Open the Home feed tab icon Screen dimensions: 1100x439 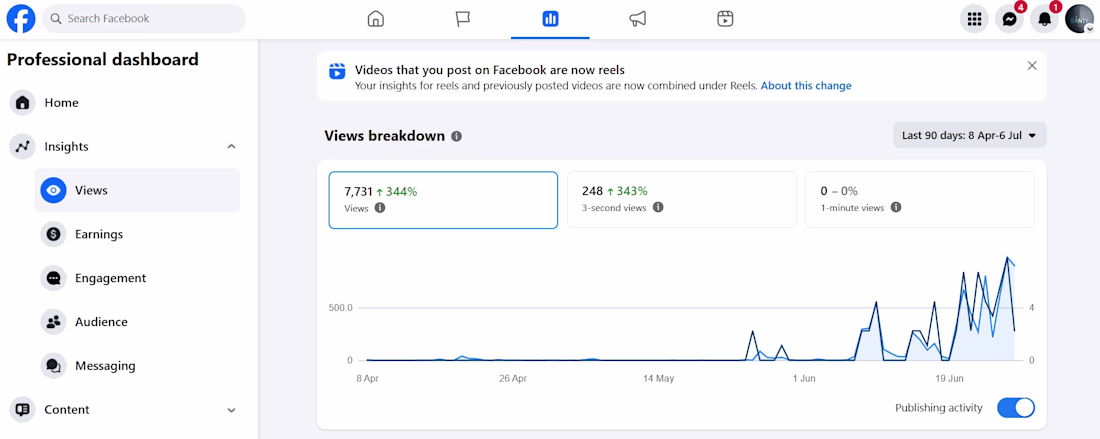pyautogui.click(x=376, y=19)
